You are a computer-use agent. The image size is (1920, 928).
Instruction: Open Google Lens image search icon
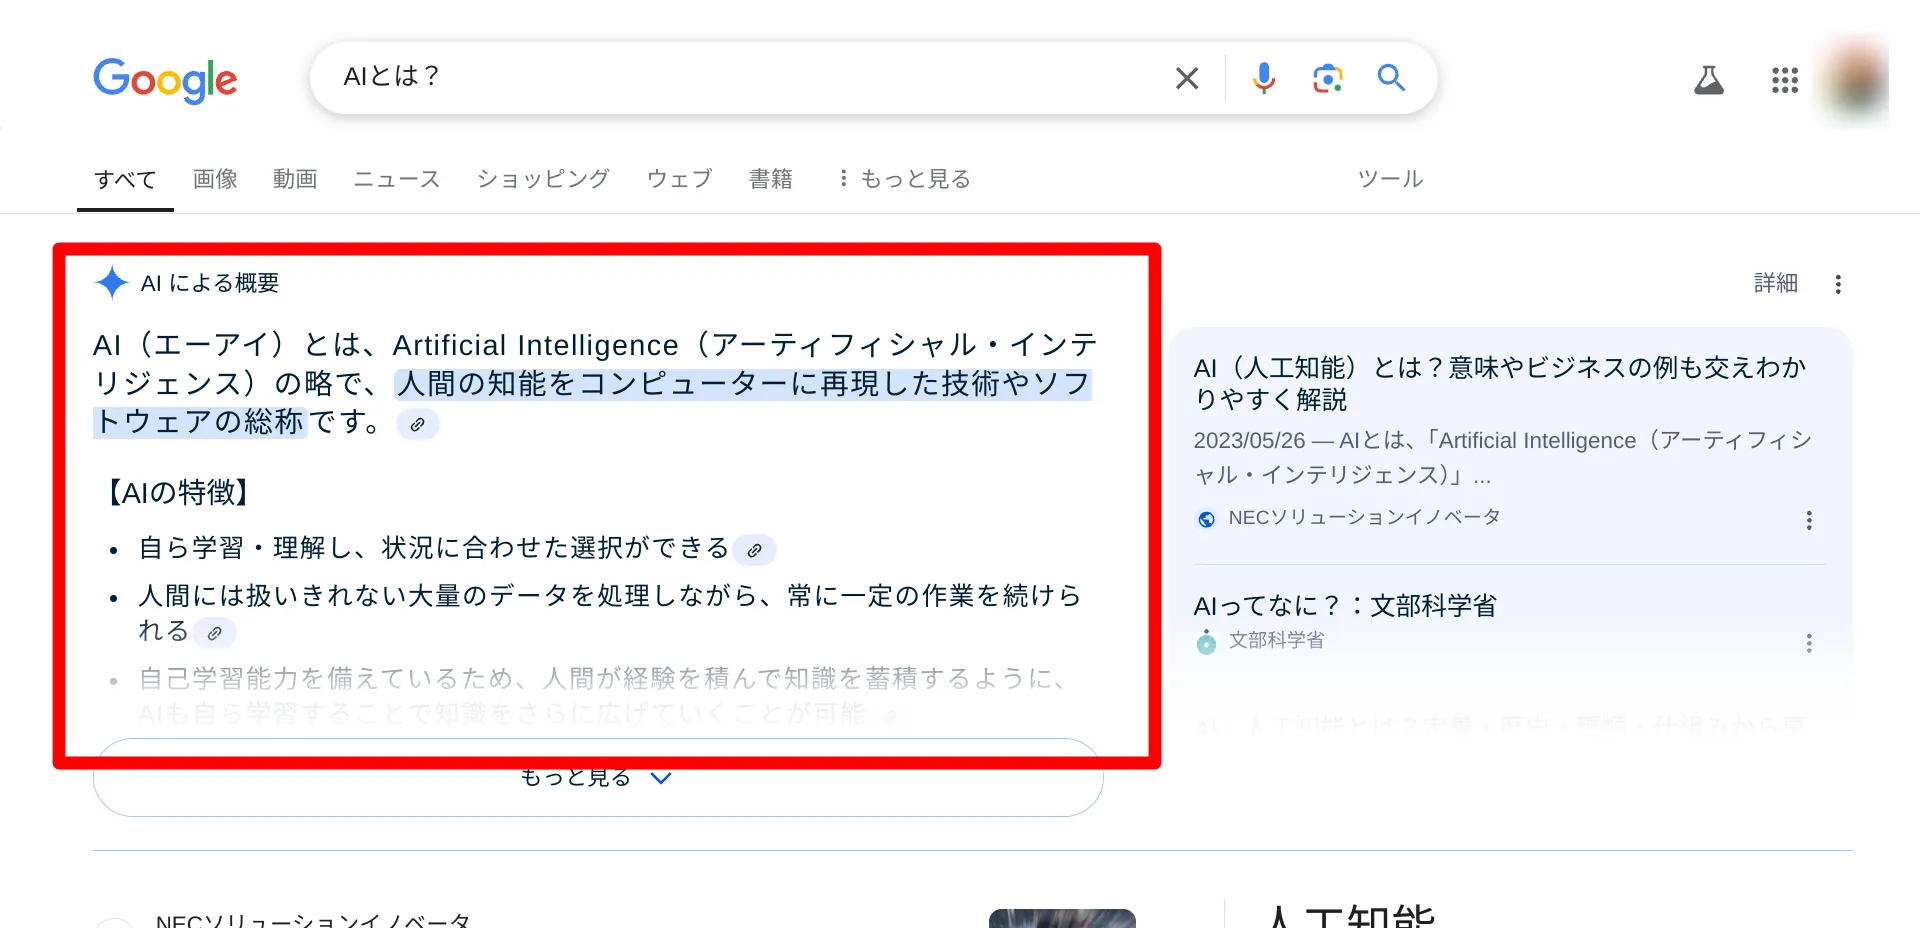[x=1327, y=78]
